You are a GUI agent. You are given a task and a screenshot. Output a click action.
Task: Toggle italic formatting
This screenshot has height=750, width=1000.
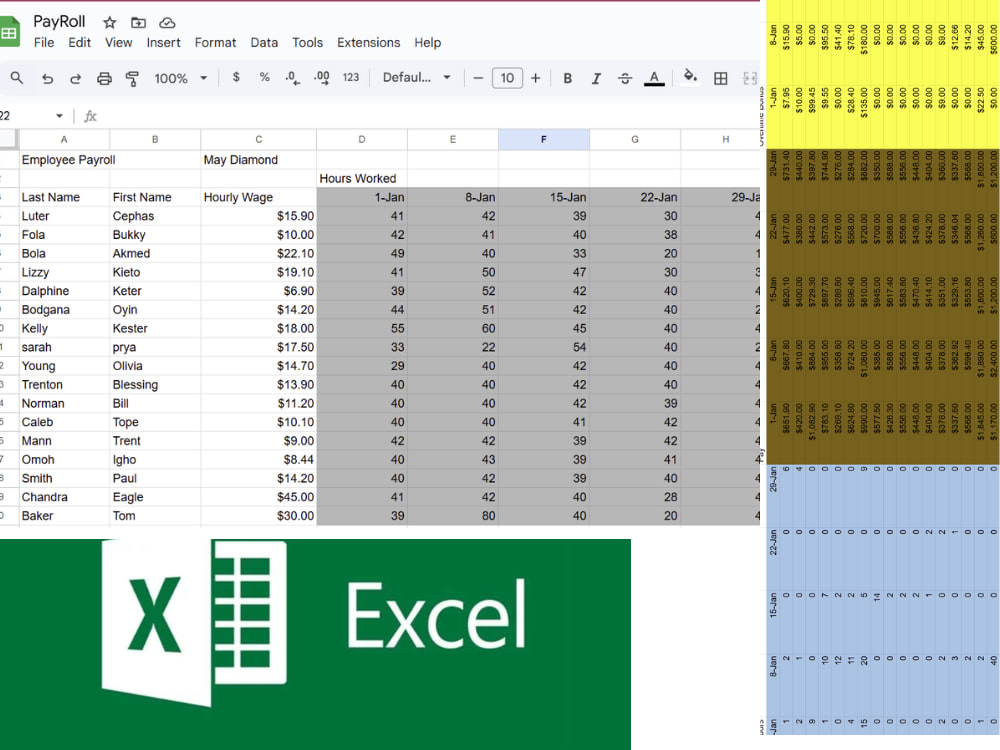coord(596,78)
